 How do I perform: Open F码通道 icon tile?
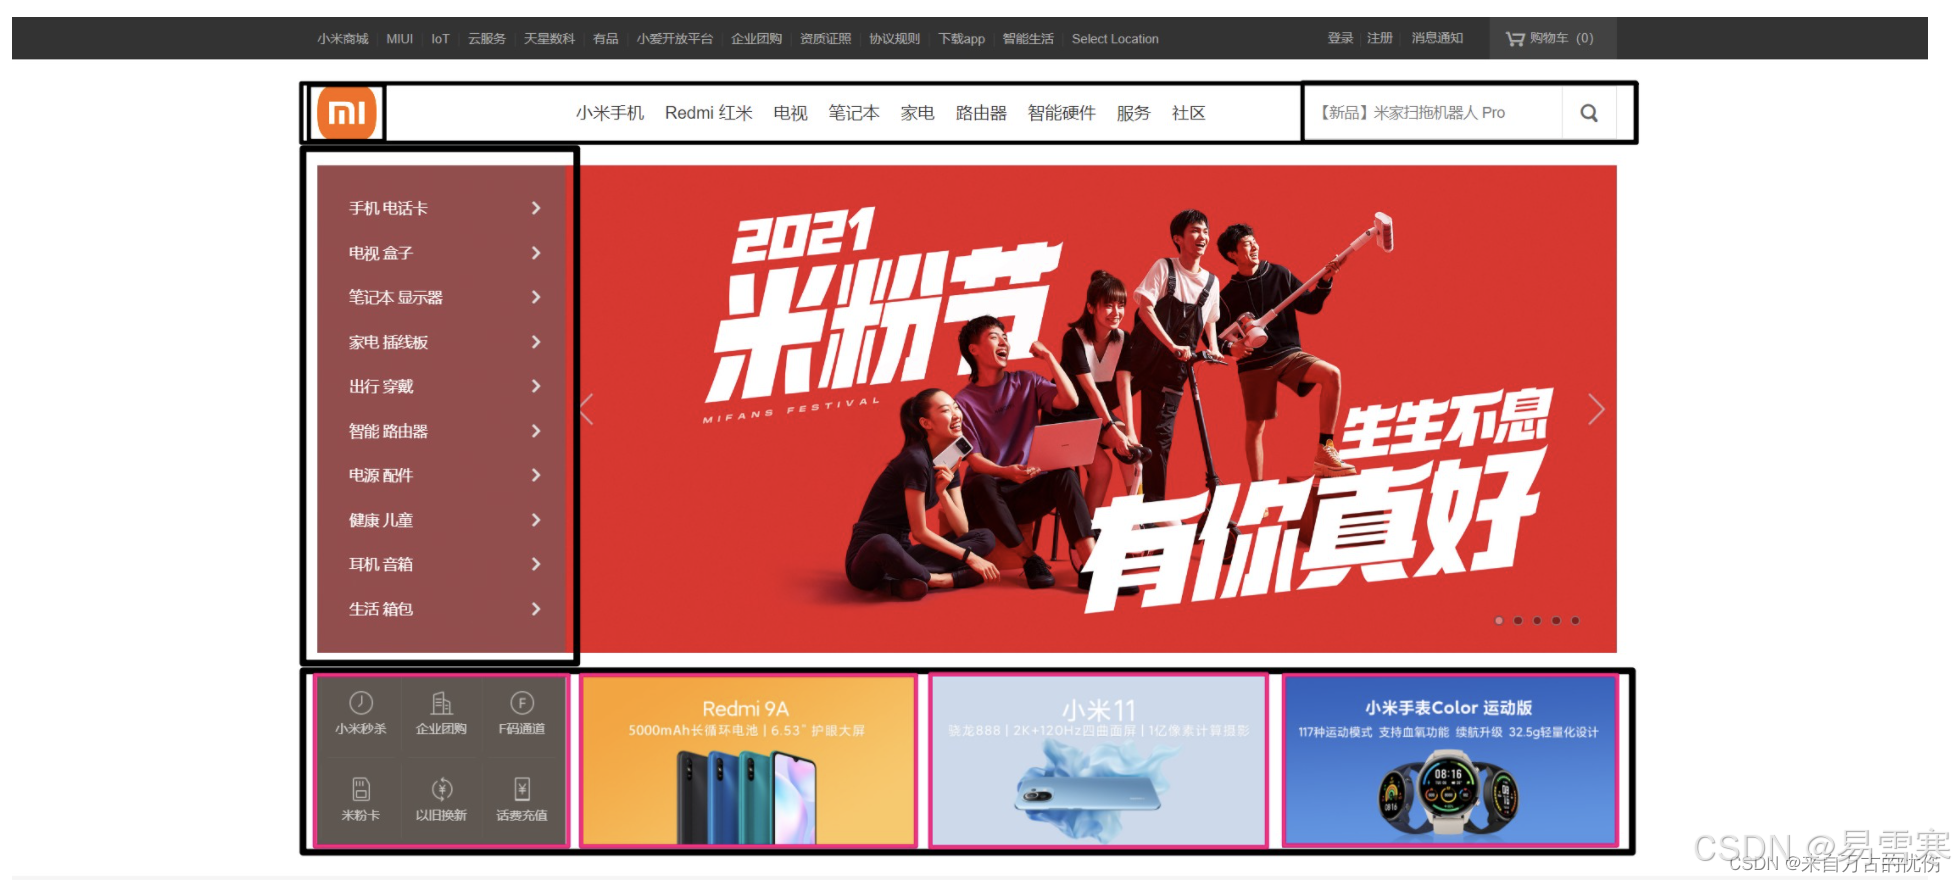click(x=522, y=714)
